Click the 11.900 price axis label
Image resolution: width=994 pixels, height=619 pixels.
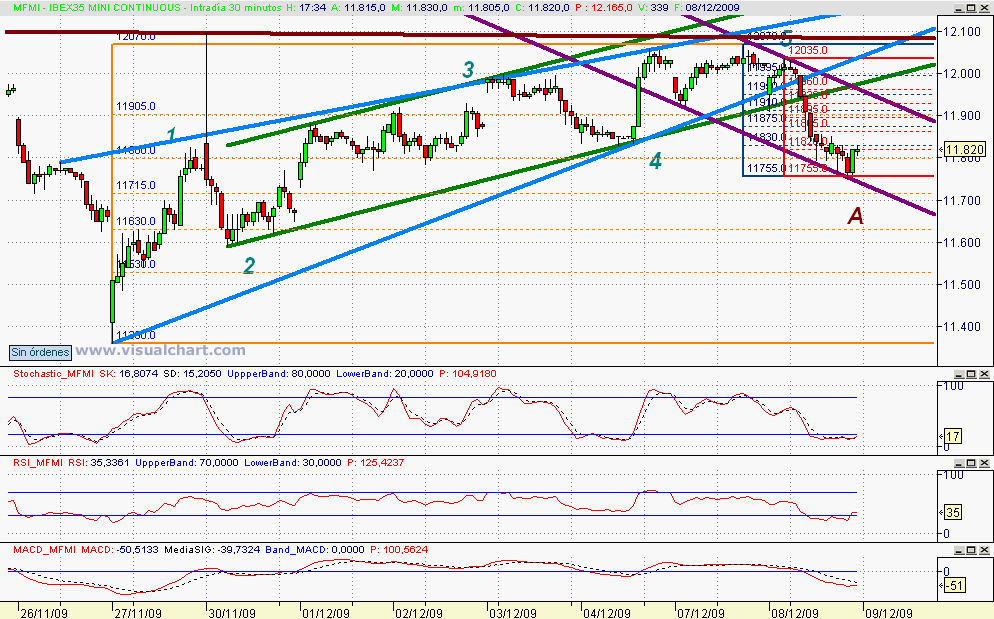[x=962, y=116]
